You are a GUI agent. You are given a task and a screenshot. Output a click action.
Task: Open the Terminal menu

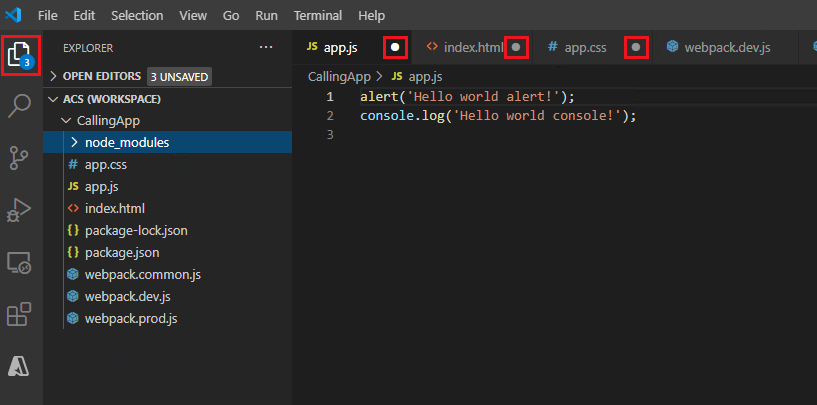318,16
